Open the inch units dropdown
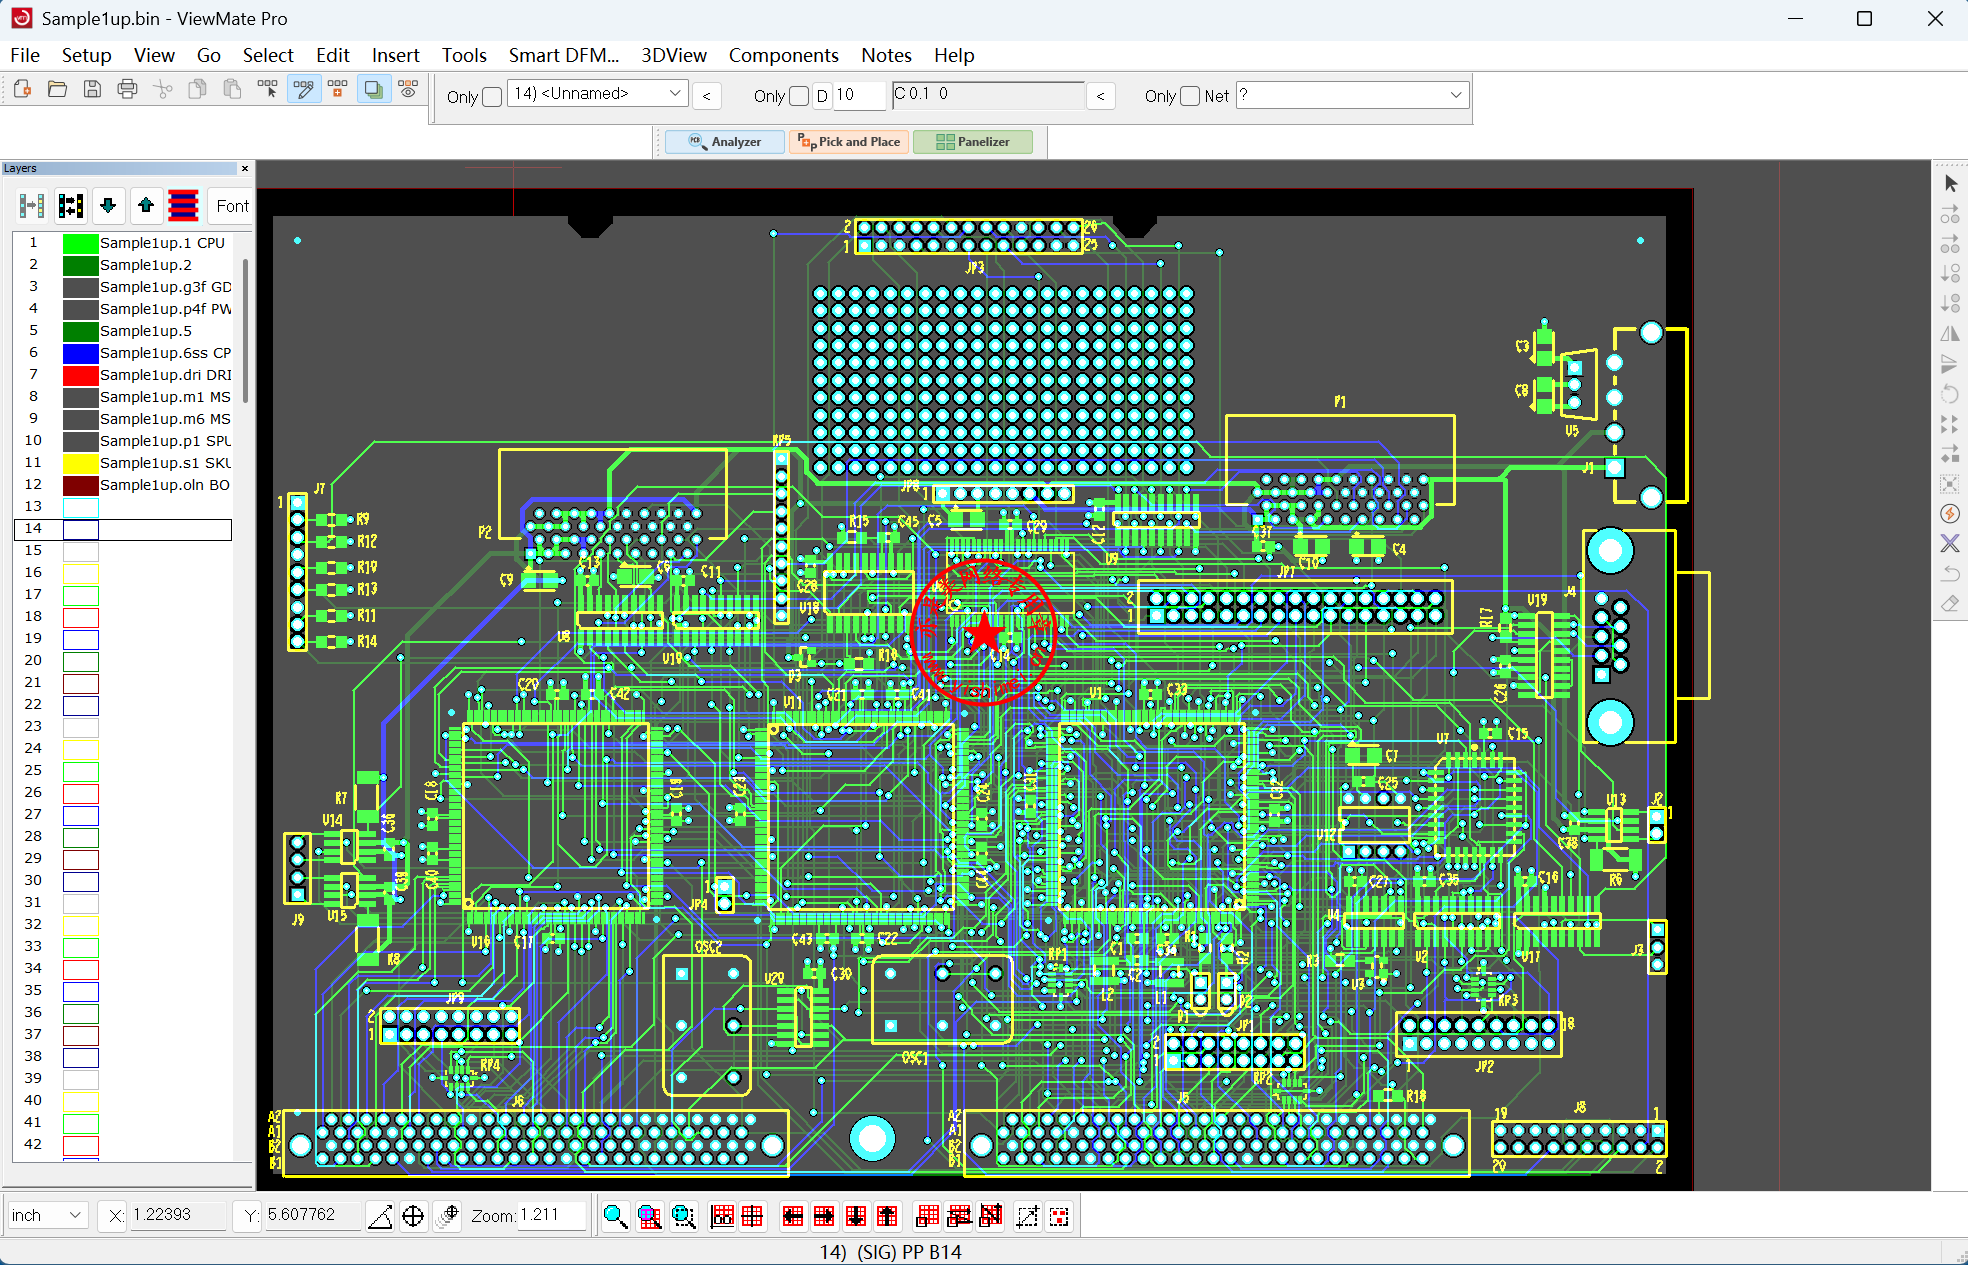Screen dimensions: 1968x1265 pyautogui.click(x=75, y=1215)
